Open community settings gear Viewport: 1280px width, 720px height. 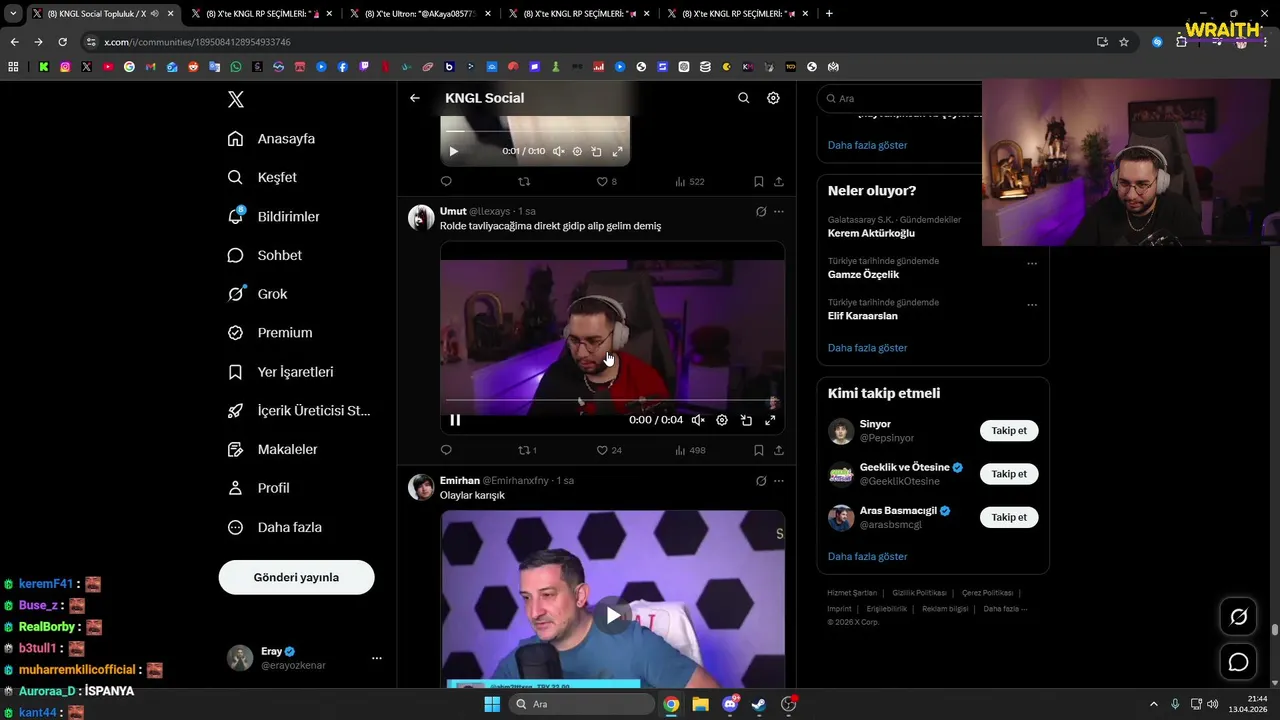[x=773, y=98]
